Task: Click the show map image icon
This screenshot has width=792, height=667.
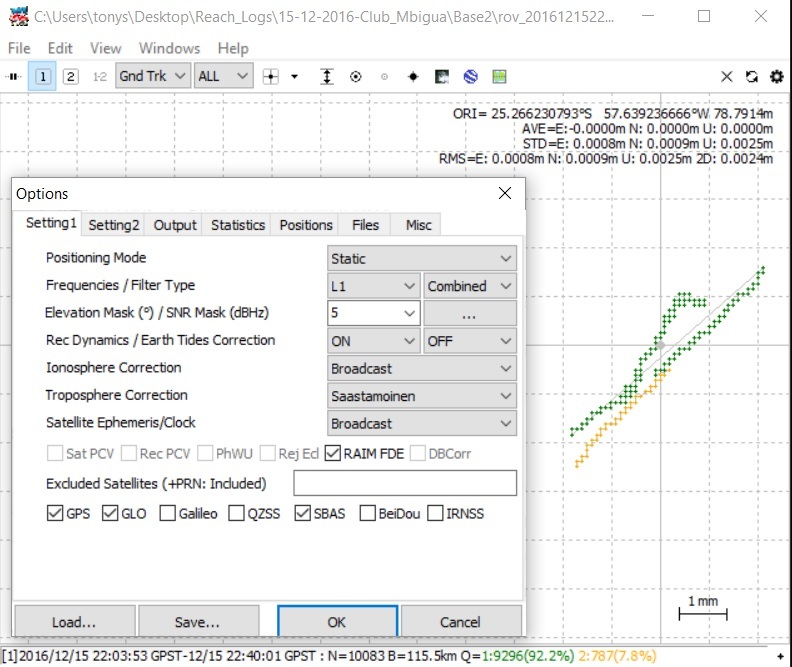Action: (442, 77)
